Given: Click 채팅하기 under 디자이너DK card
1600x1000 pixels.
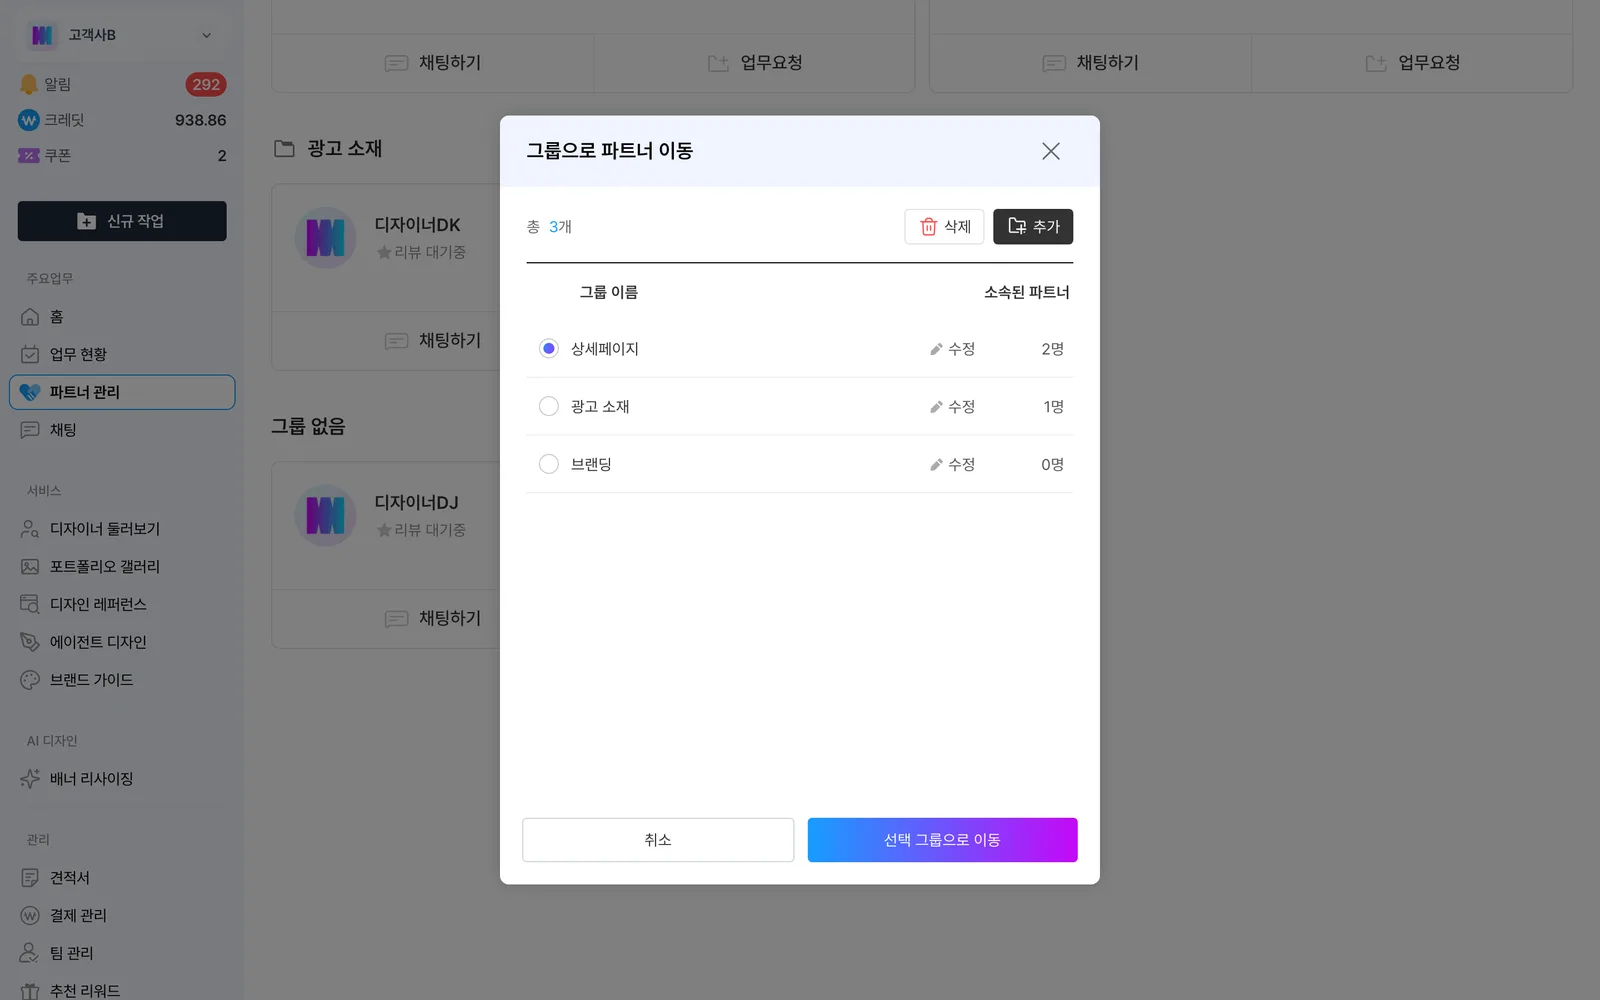Looking at the screenshot, I should pos(433,341).
